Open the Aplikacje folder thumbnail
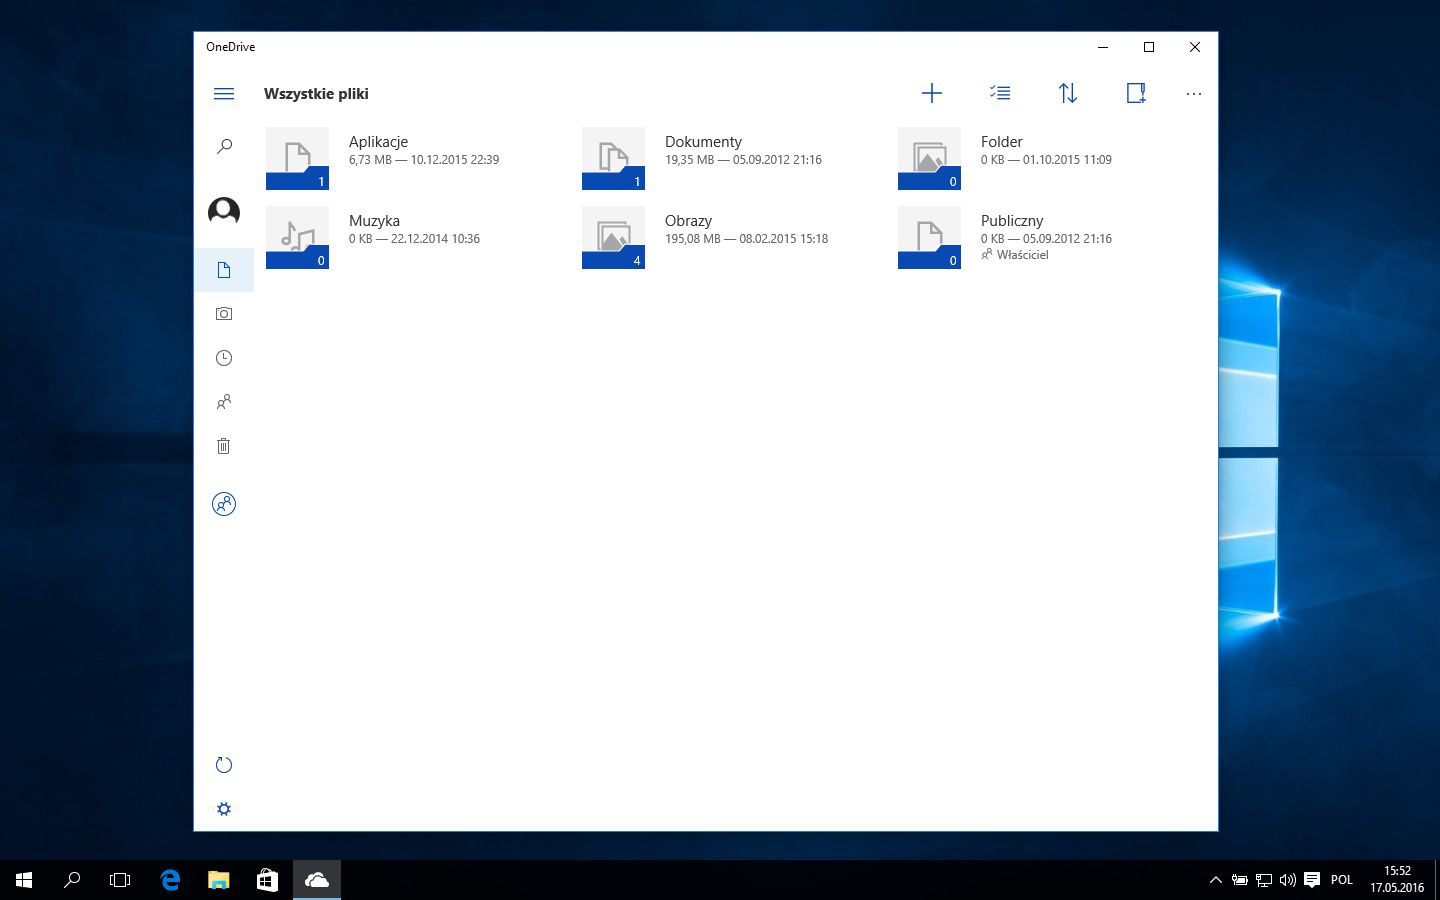Viewport: 1440px width, 900px height. point(297,158)
